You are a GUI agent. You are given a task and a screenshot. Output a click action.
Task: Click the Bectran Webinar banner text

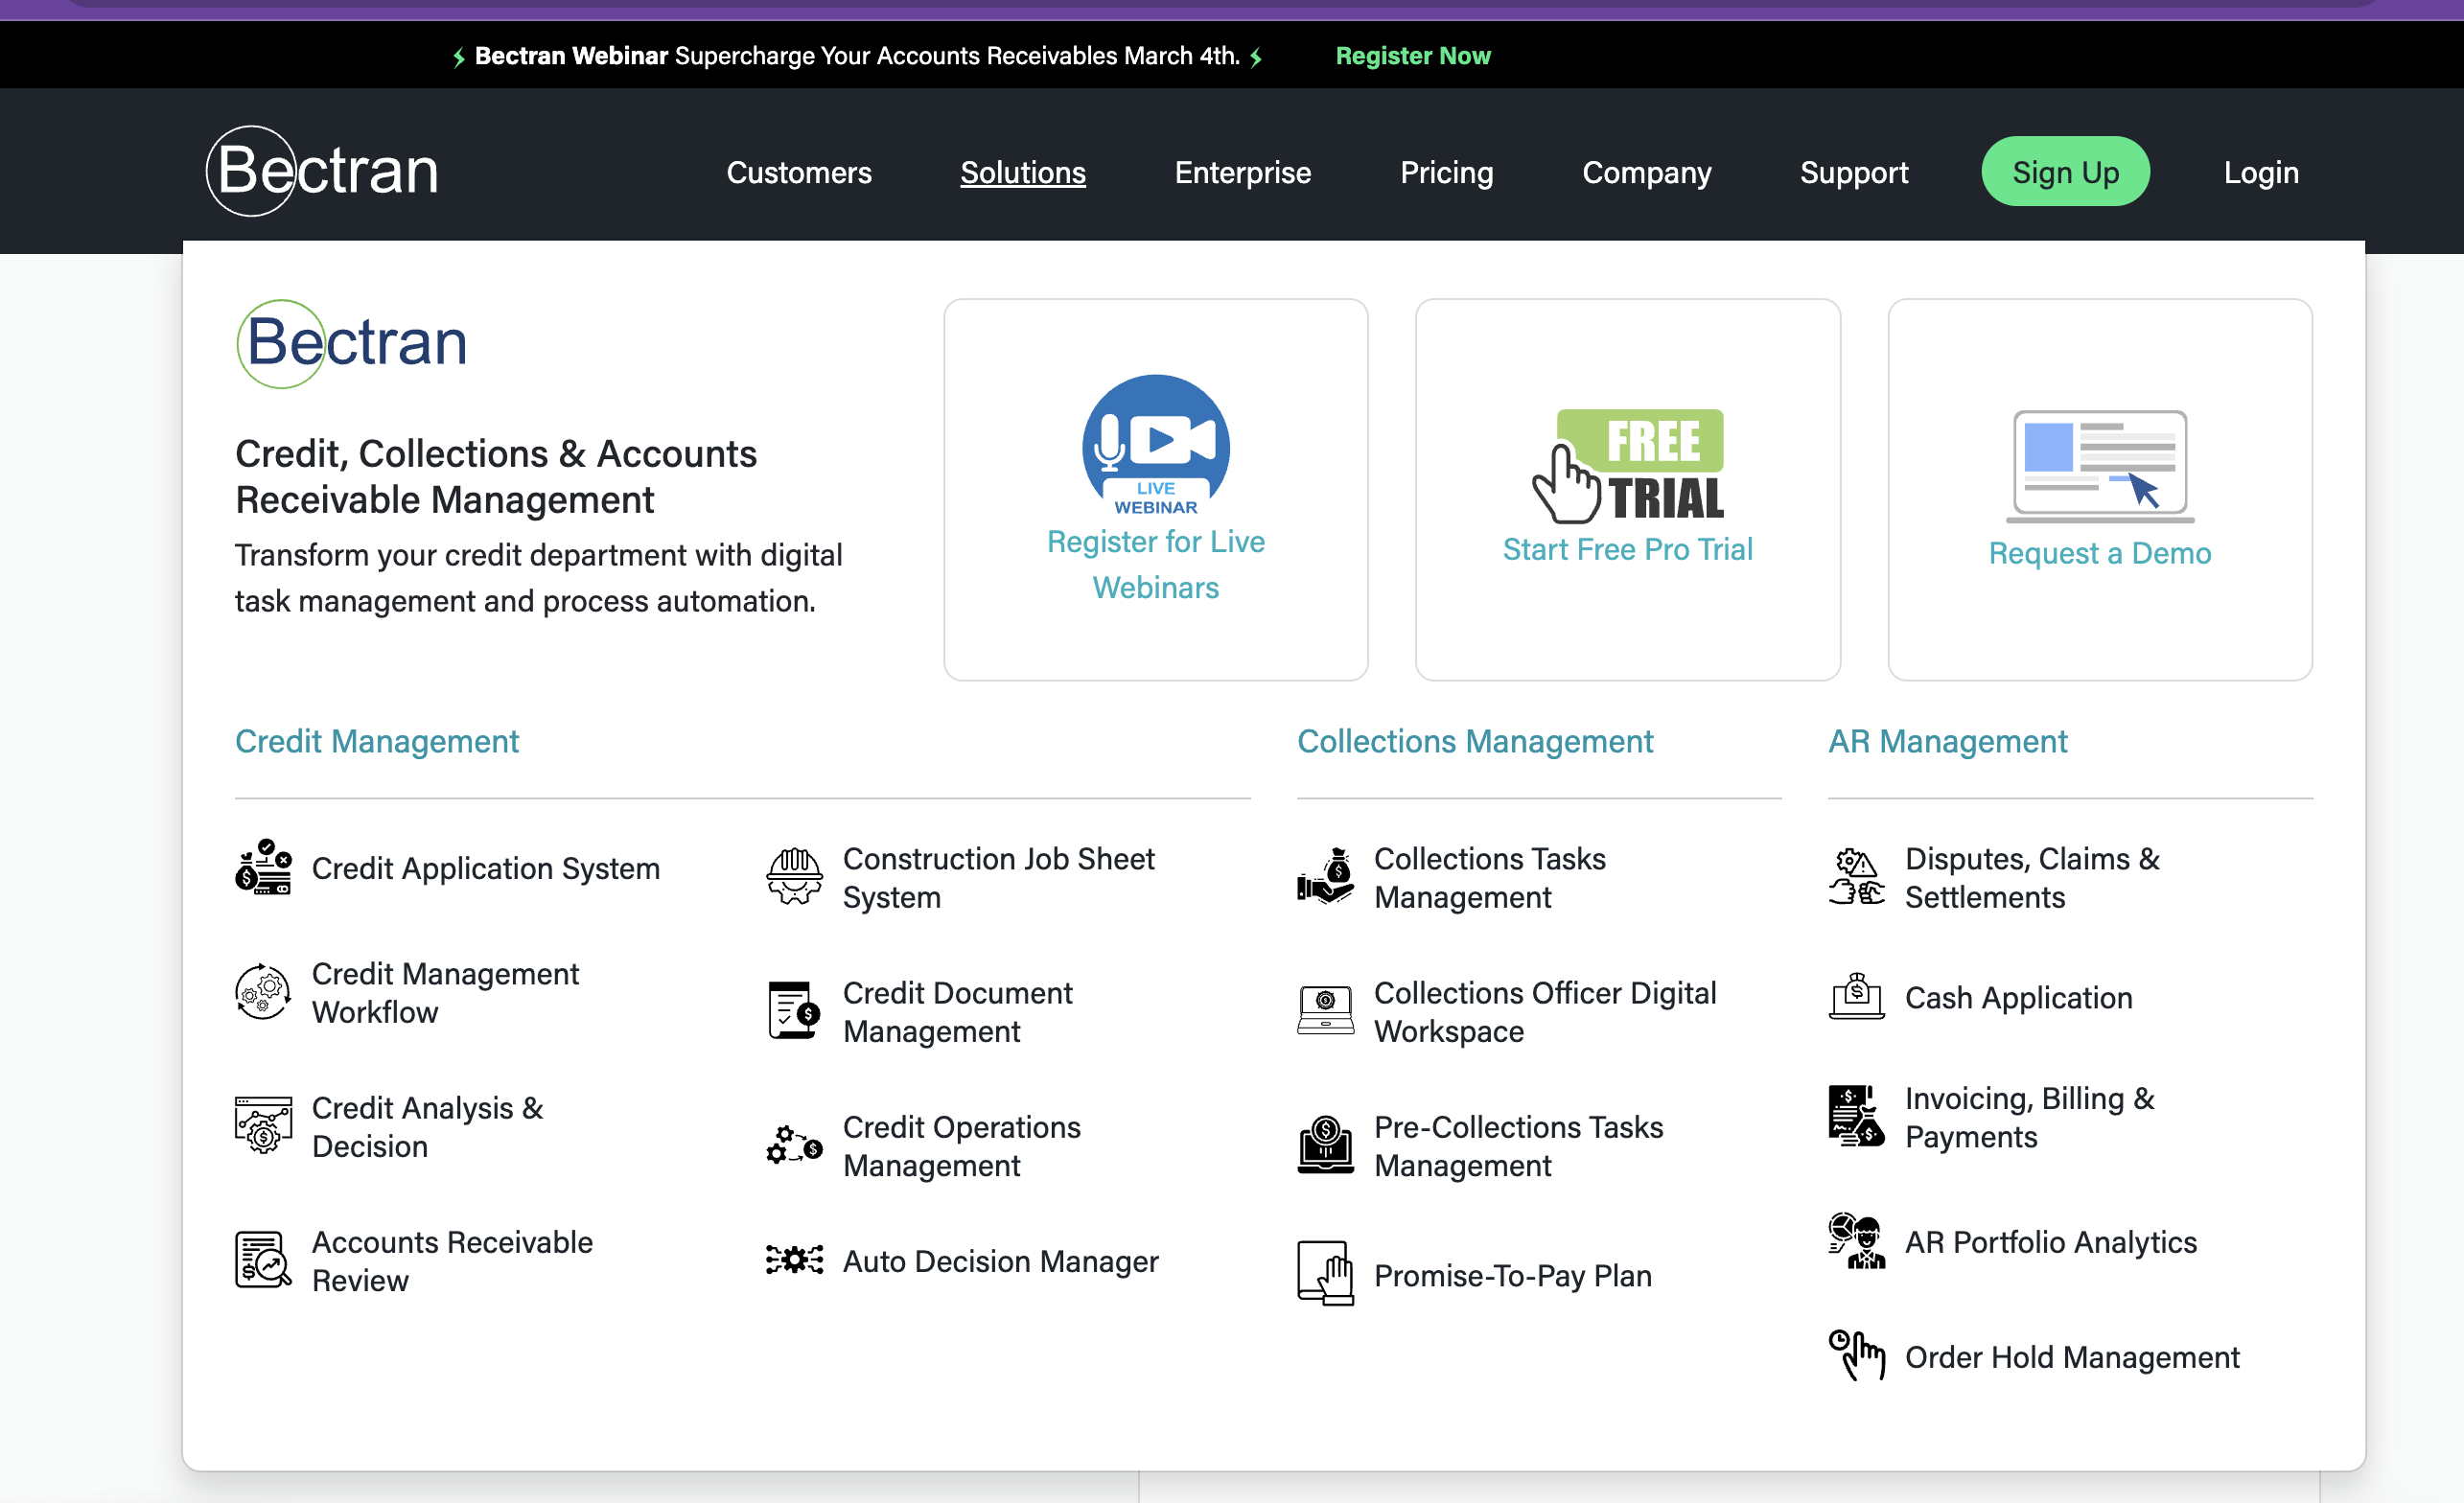pos(856,56)
